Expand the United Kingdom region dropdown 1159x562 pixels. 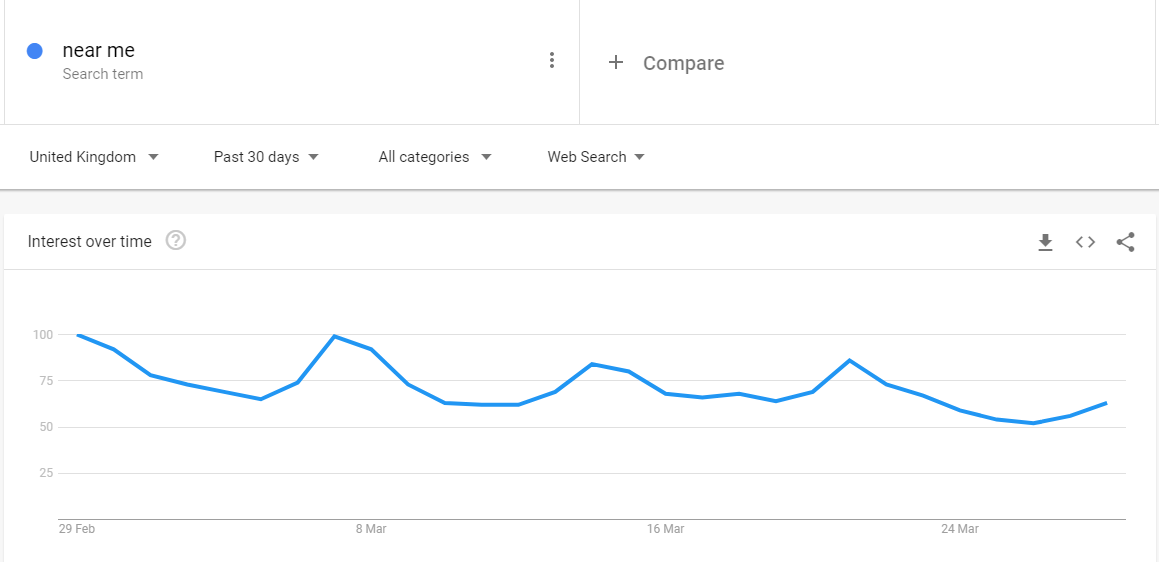[94, 157]
